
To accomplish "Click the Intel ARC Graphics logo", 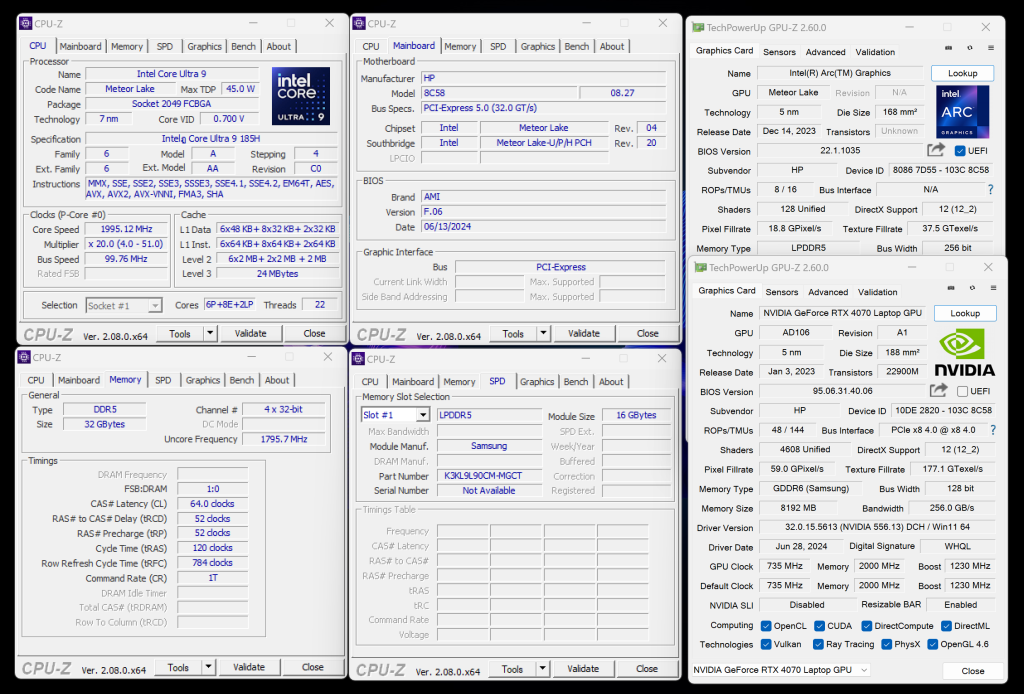I will coord(962,112).
